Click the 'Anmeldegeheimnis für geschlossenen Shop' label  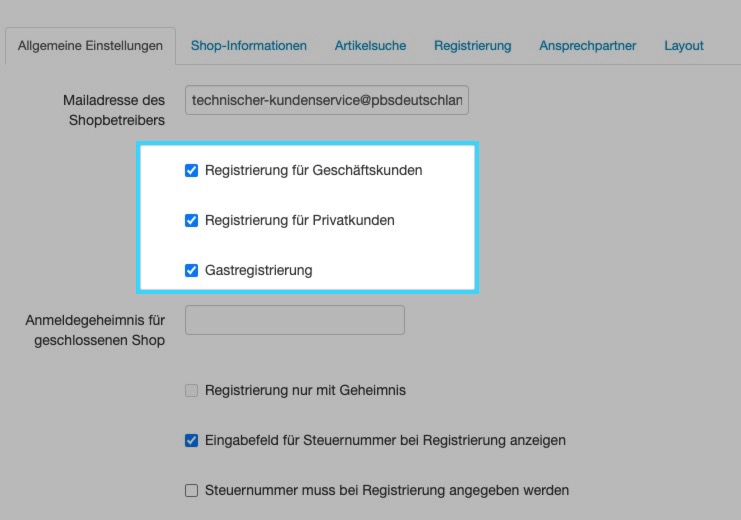pos(96,330)
